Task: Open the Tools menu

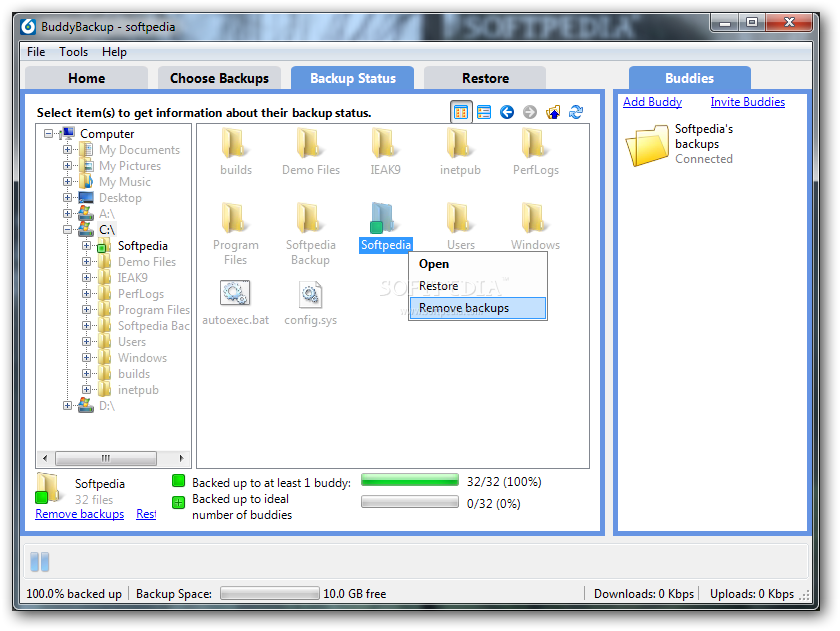Action: click(73, 52)
